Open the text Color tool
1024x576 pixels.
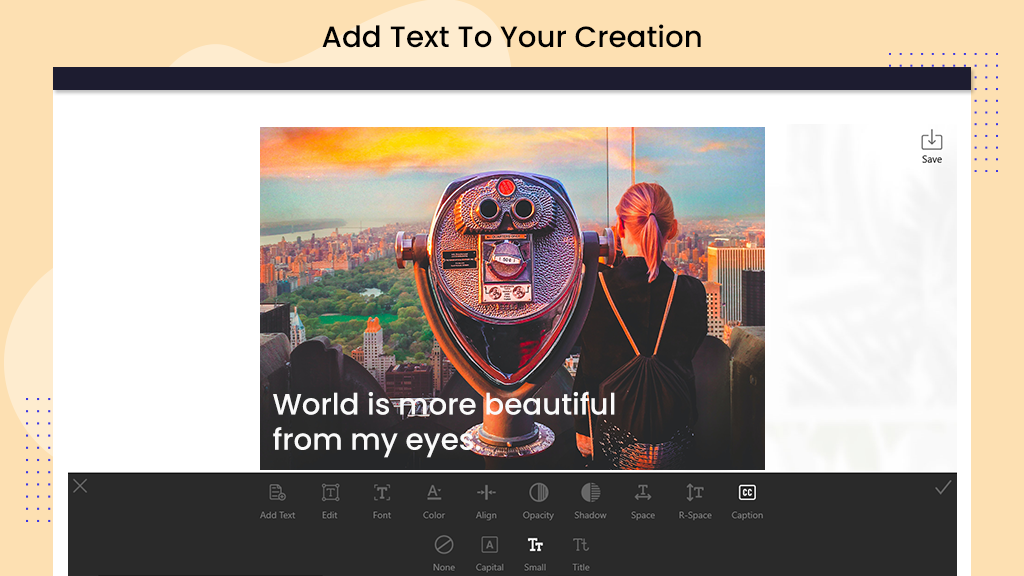pyautogui.click(x=434, y=502)
